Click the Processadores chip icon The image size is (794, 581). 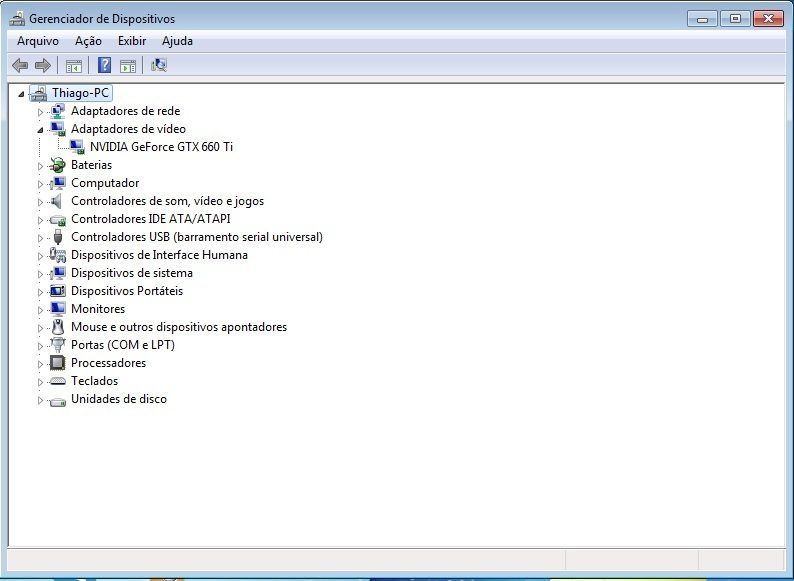pos(58,363)
